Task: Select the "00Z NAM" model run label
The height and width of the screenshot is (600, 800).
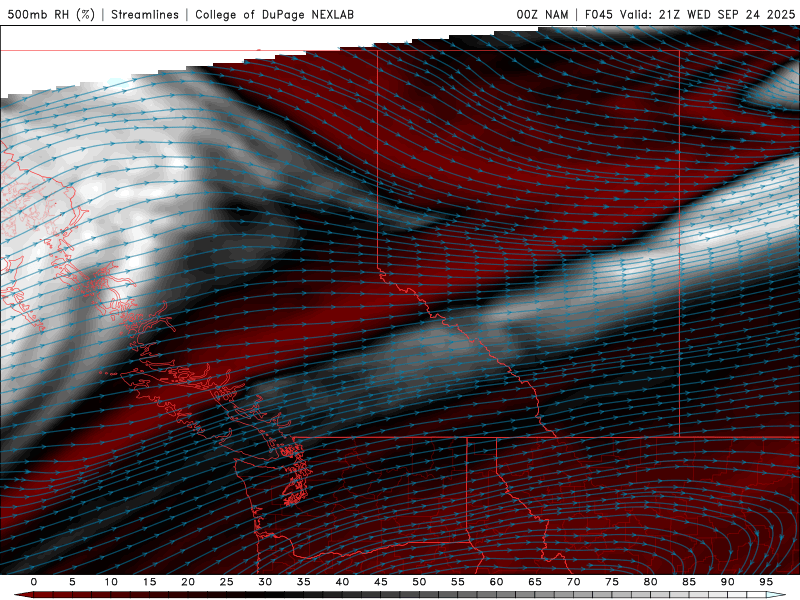Action: [542, 14]
